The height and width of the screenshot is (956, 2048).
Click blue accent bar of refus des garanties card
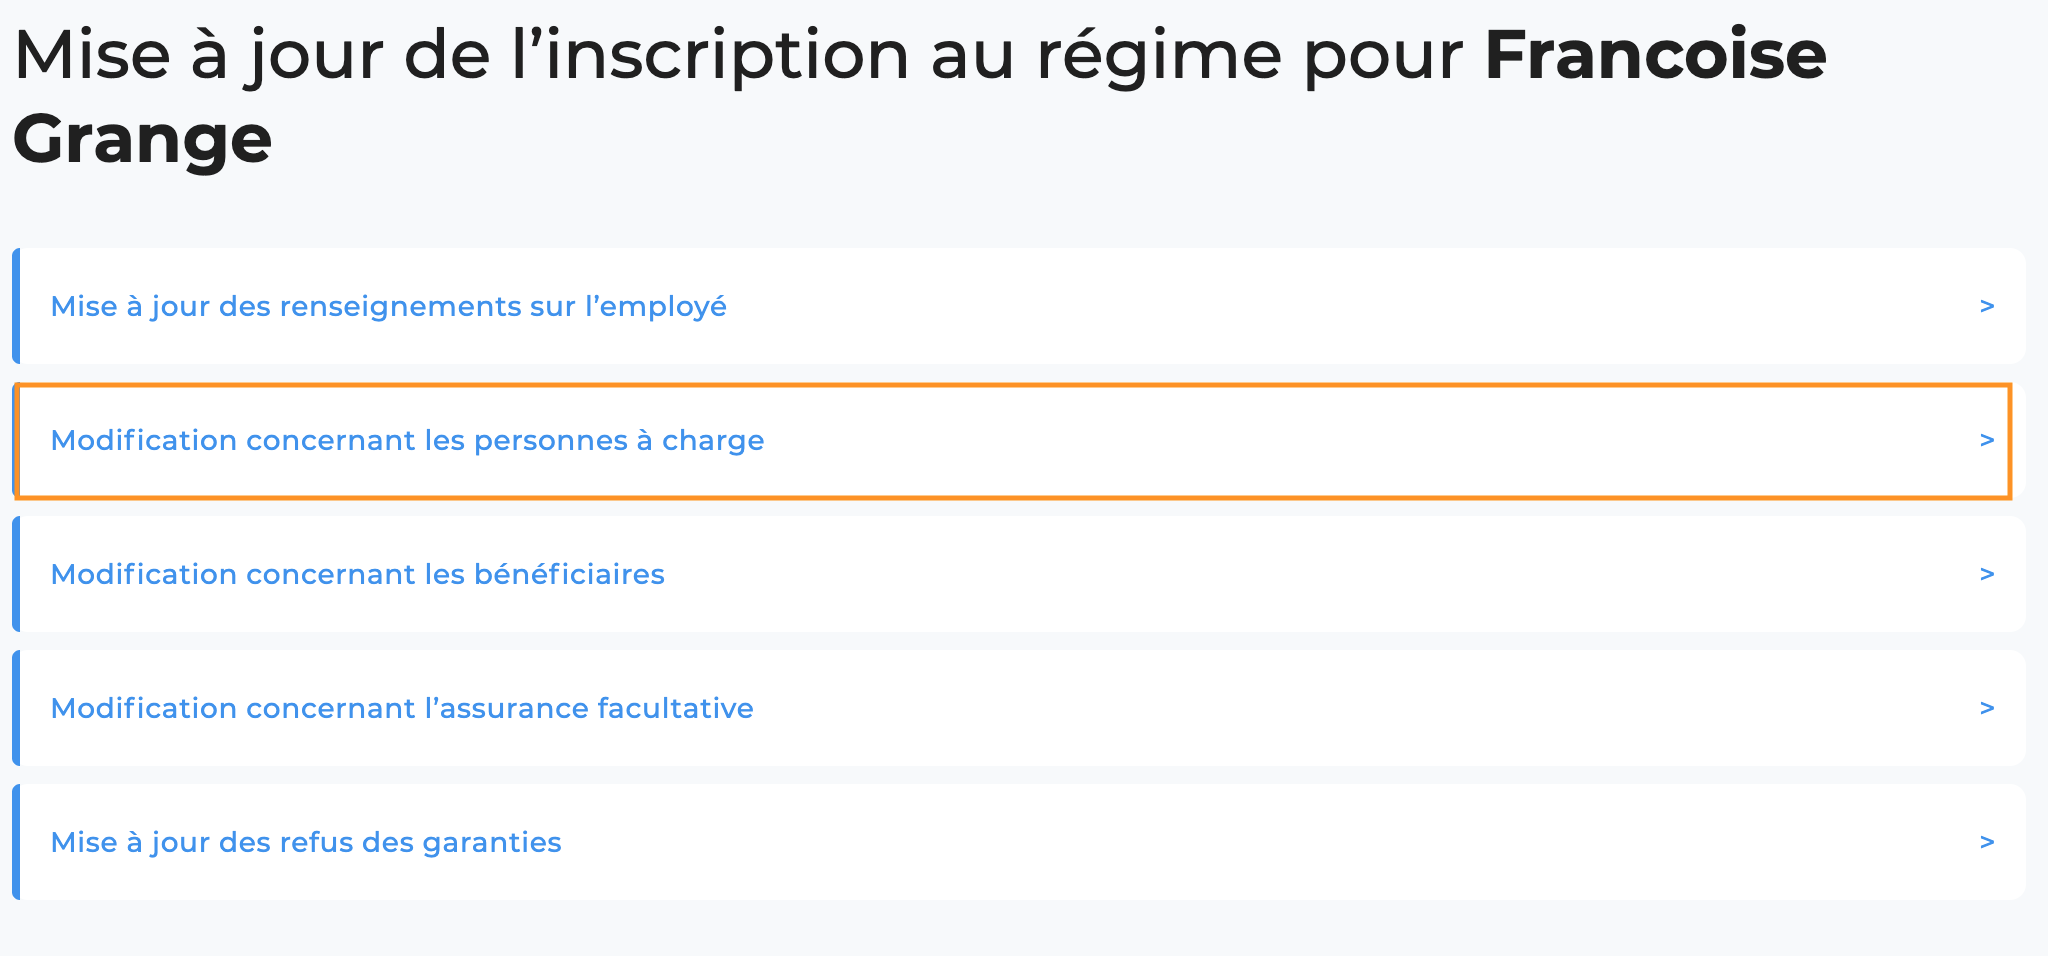(16, 842)
